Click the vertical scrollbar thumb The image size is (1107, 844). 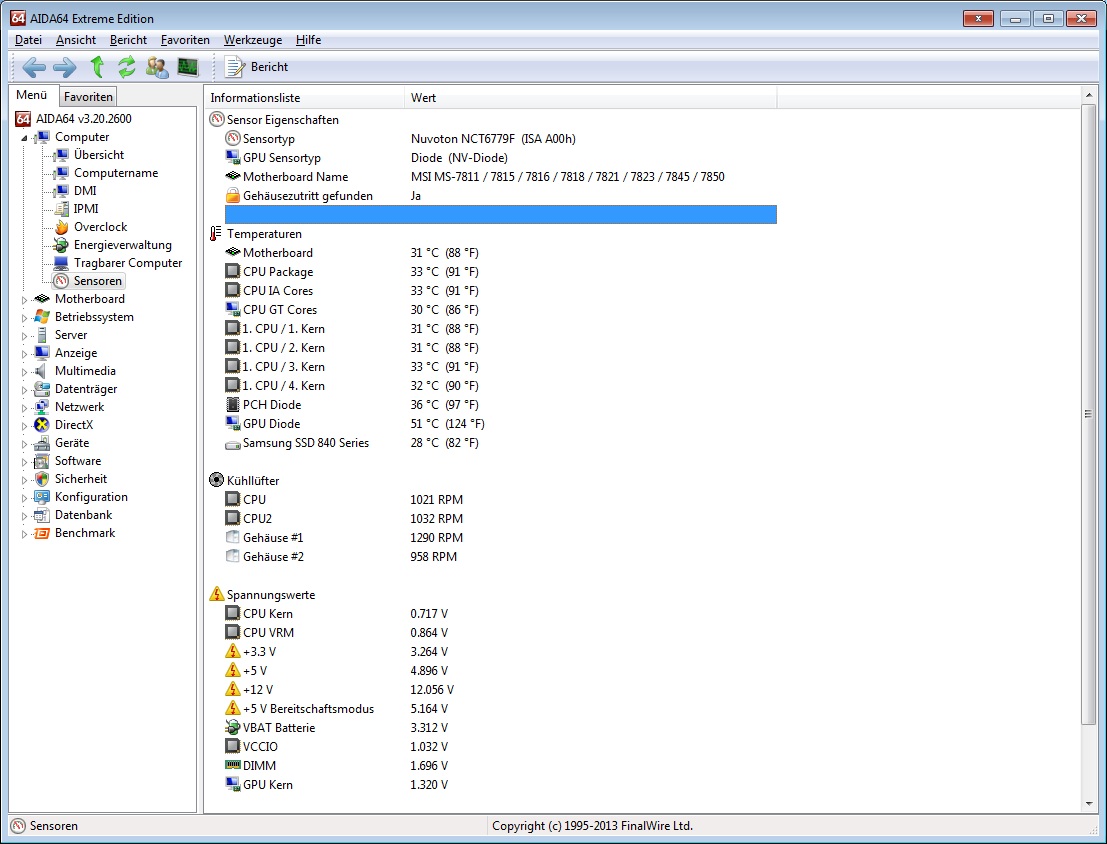tap(1087, 415)
